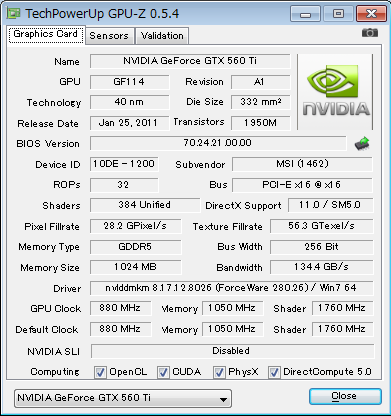
Task: Click Texture Fillrate value 56.3 GTexel/s
Action: tap(321, 226)
